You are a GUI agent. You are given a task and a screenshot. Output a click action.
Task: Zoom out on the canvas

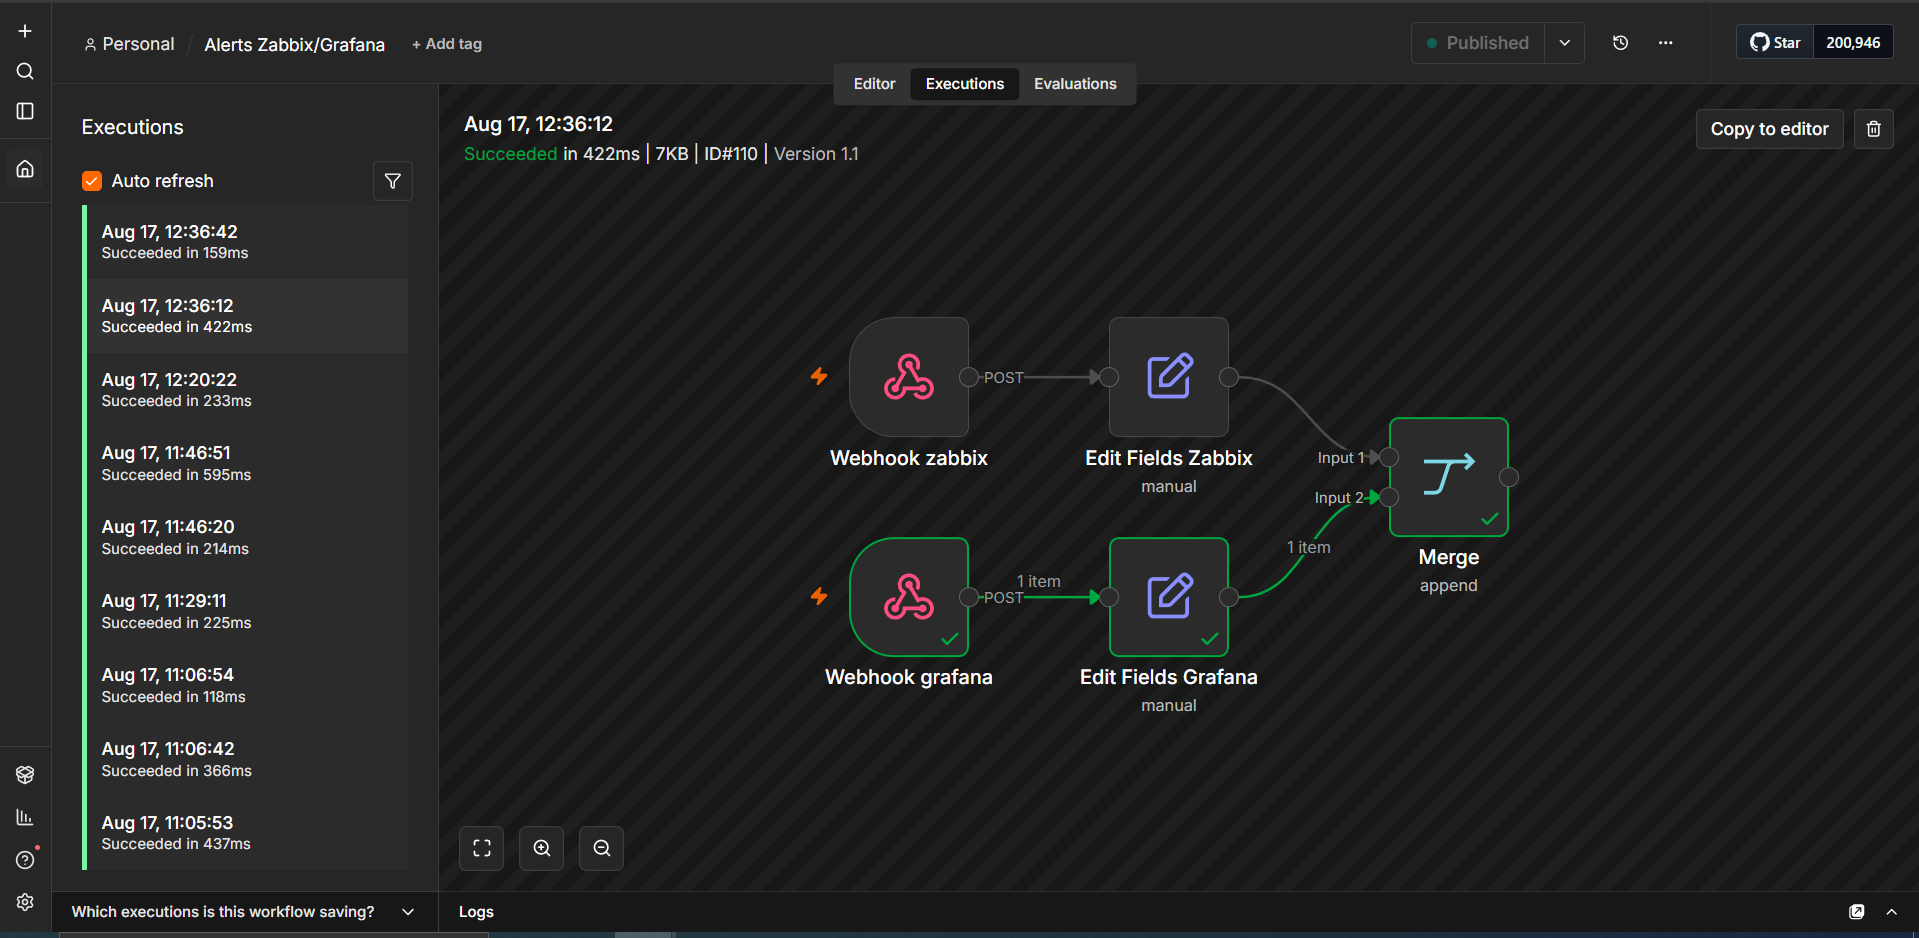(602, 848)
